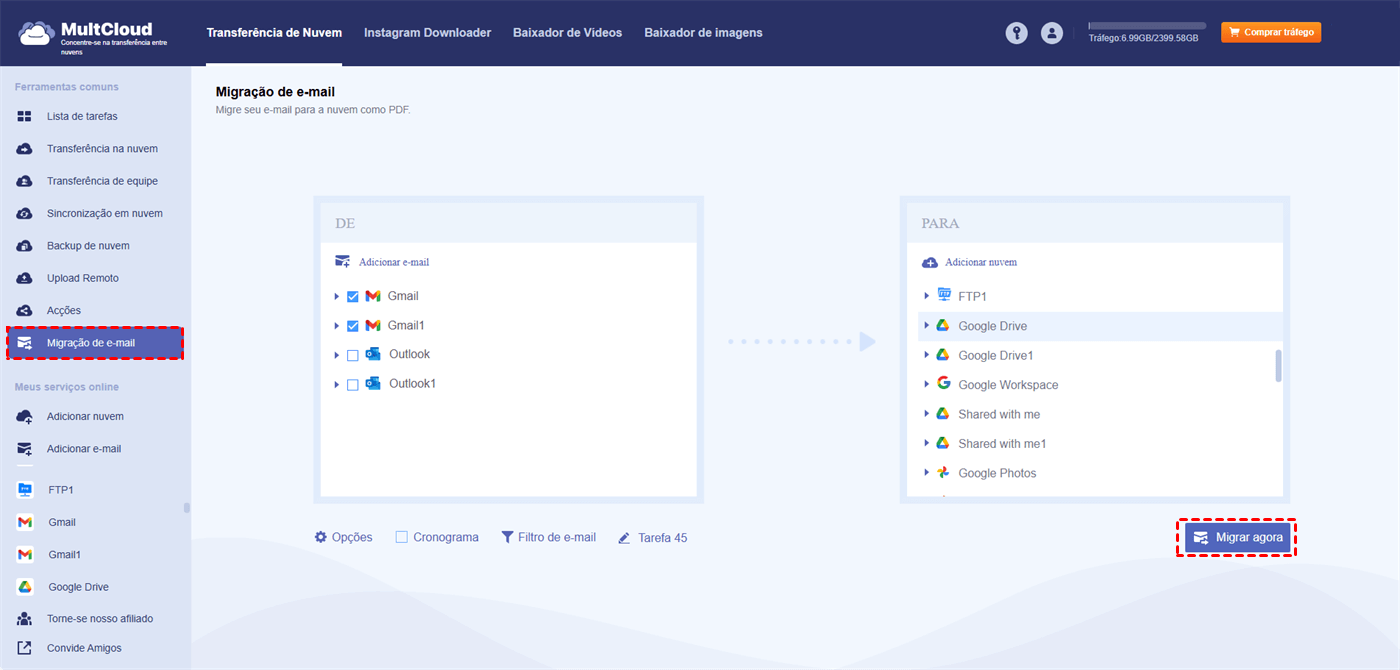The height and width of the screenshot is (670, 1400).
Task: Click the Lista de tarefas grid icon
Action: pyautogui.click(x=25, y=117)
